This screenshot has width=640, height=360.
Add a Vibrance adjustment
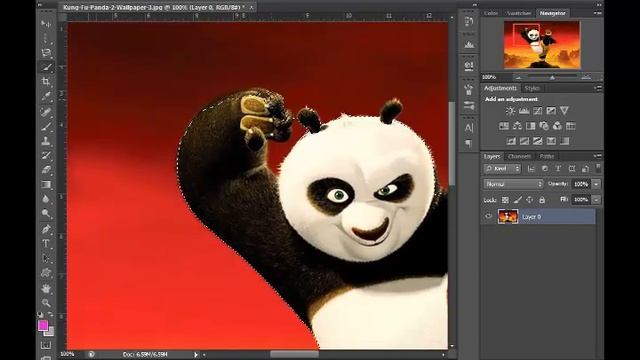coord(564,111)
